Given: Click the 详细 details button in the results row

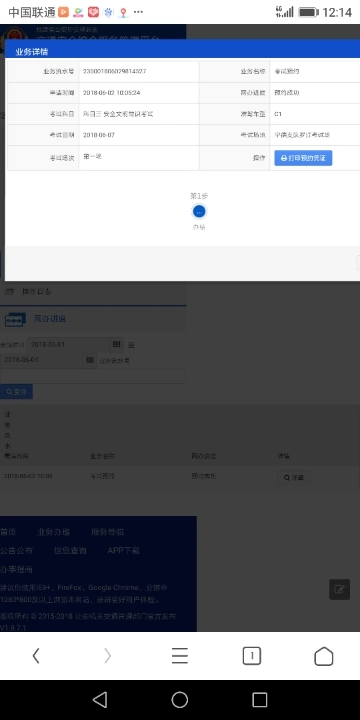Looking at the screenshot, I should tap(294, 478).
